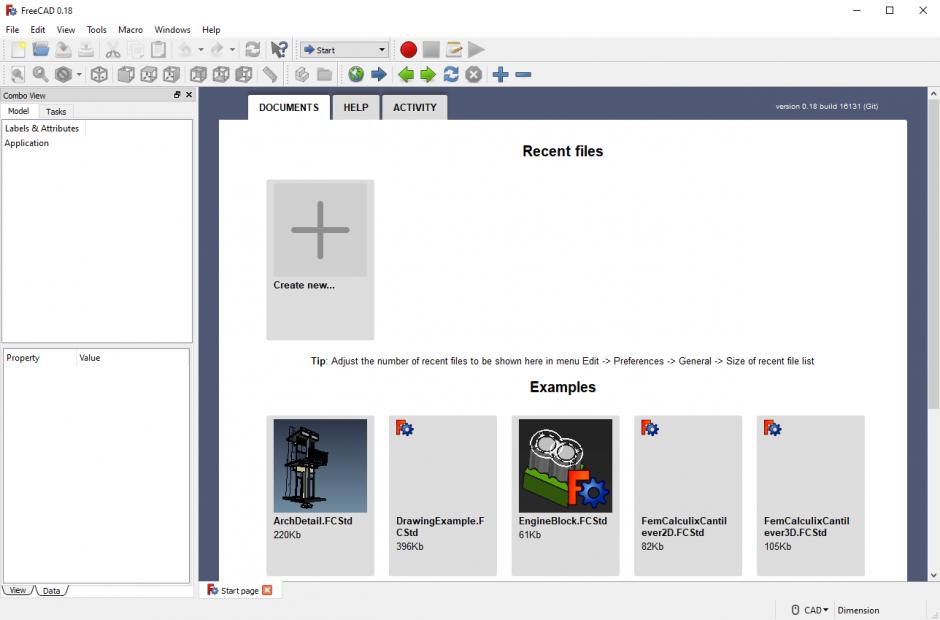Open the FemCalculixCantilever2D.FCStd example

point(688,495)
